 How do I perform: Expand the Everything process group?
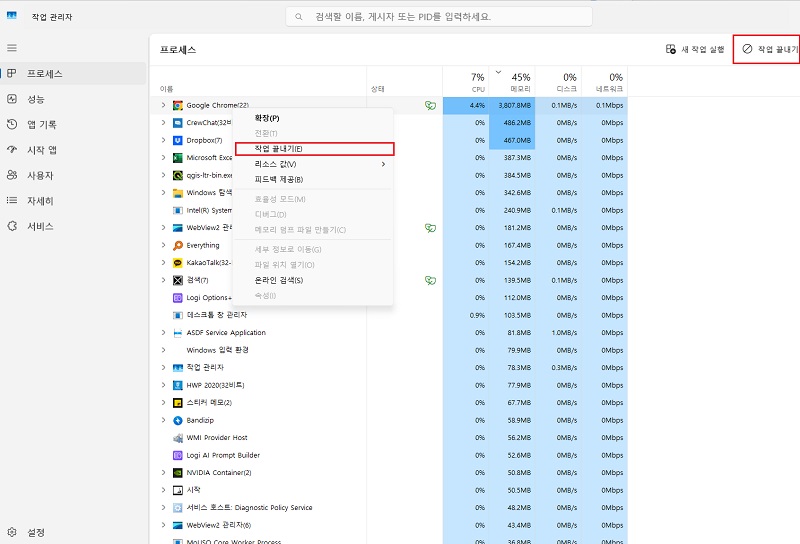tap(163, 245)
